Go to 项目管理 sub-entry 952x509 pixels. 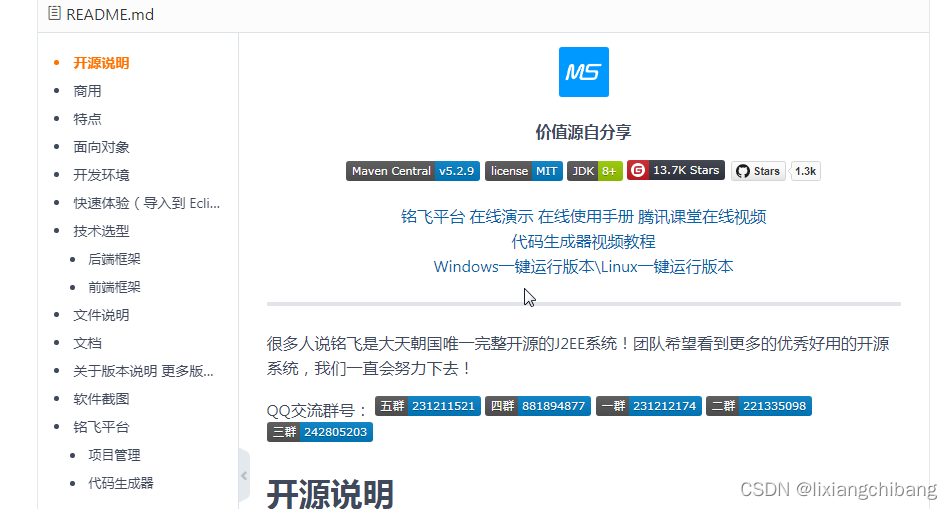[x=114, y=455]
